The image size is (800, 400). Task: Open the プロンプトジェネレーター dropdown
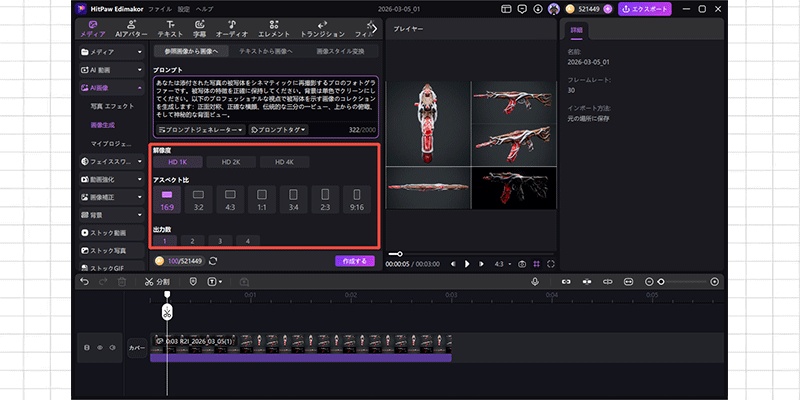tap(201, 130)
